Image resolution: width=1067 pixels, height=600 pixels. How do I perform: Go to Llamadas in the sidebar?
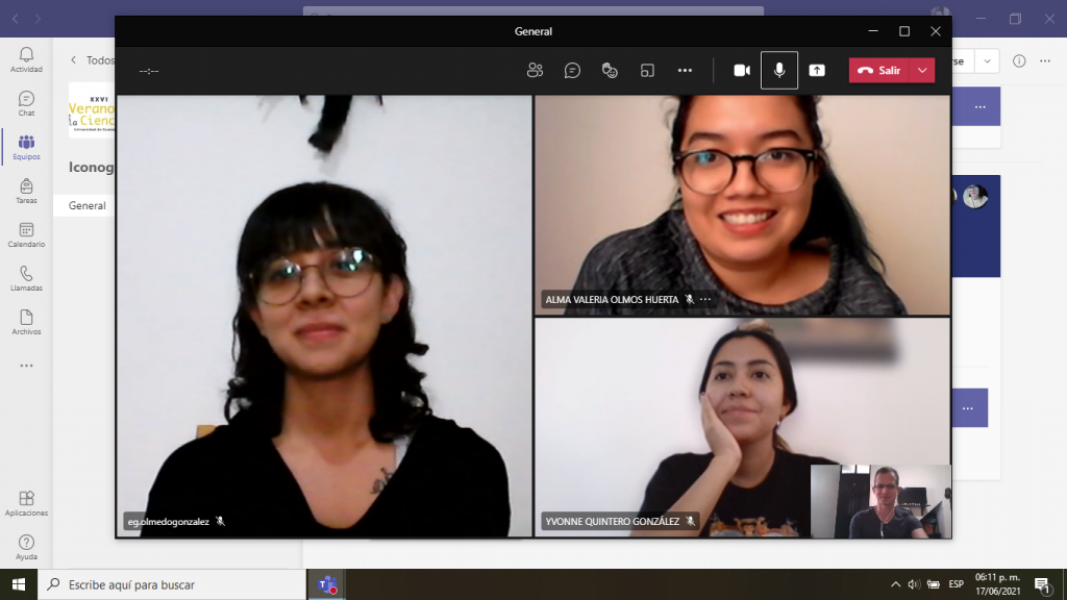click(26, 279)
